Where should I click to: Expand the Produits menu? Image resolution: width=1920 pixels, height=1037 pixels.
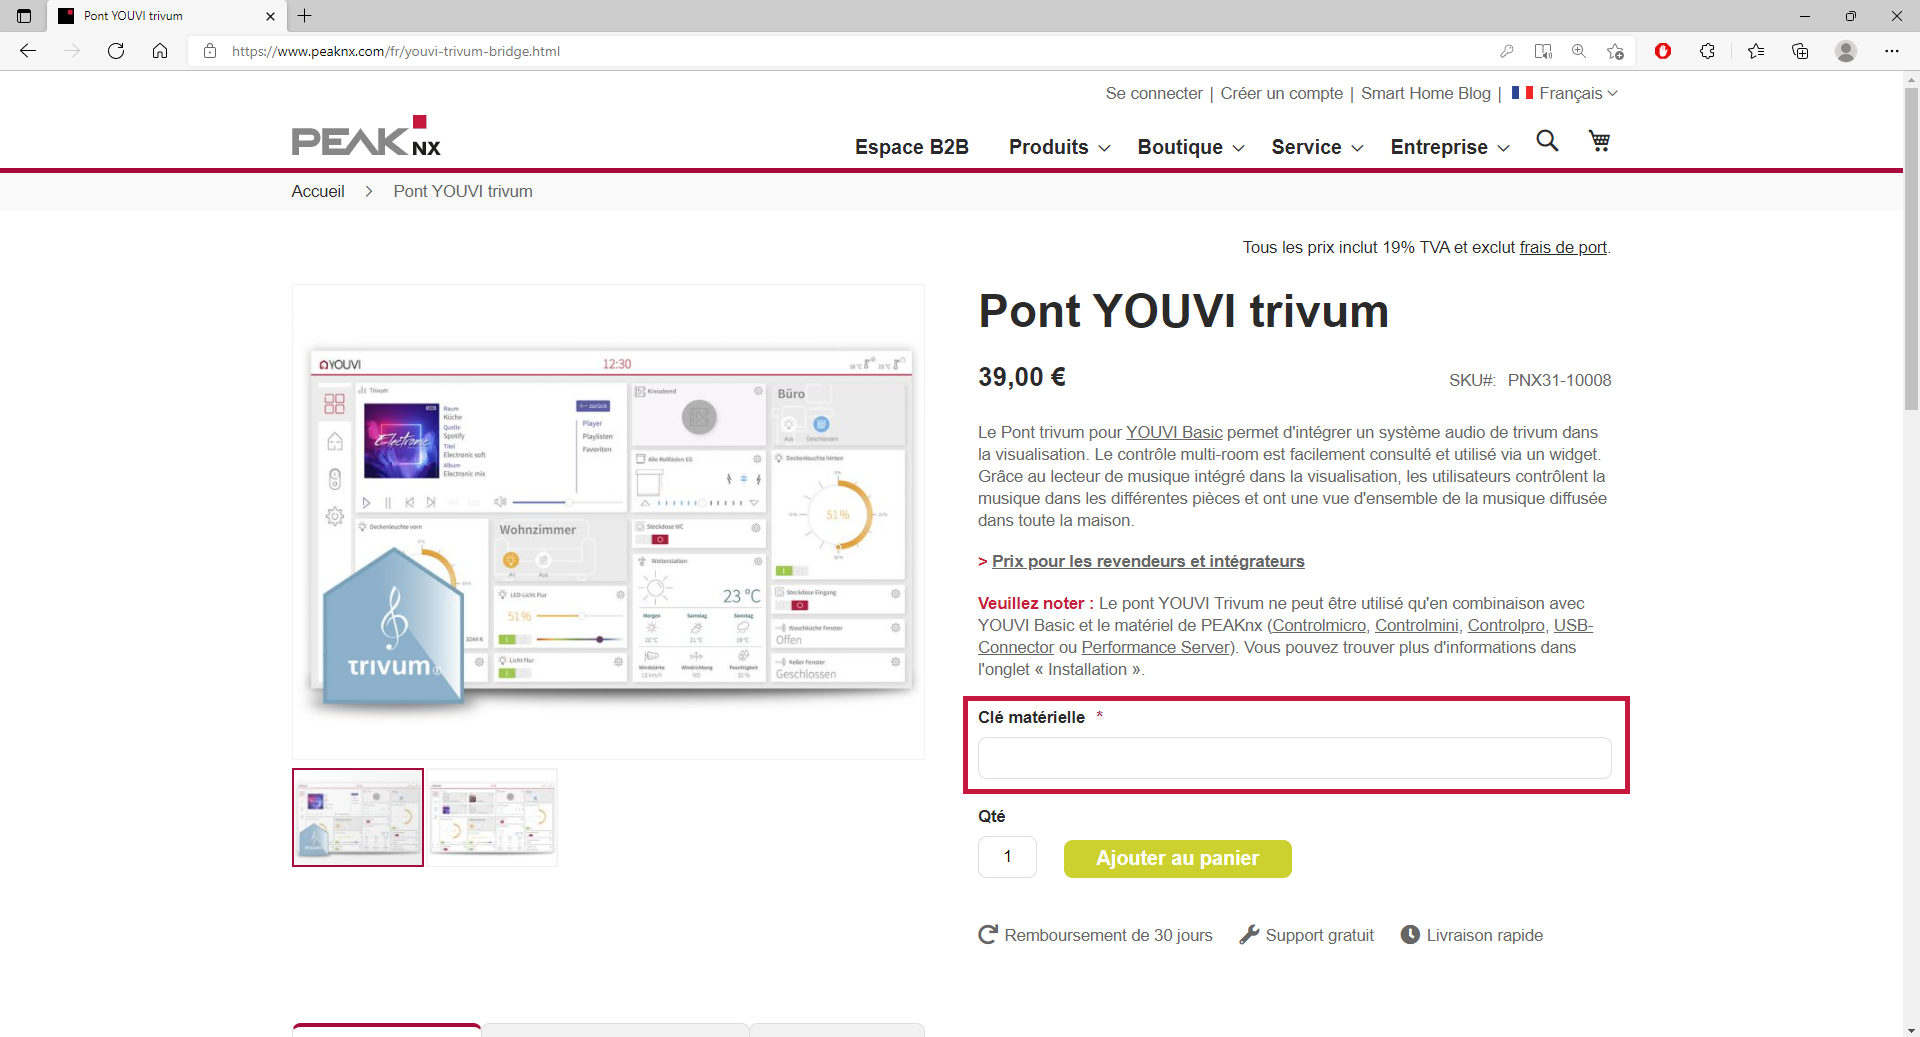pos(1059,147)
